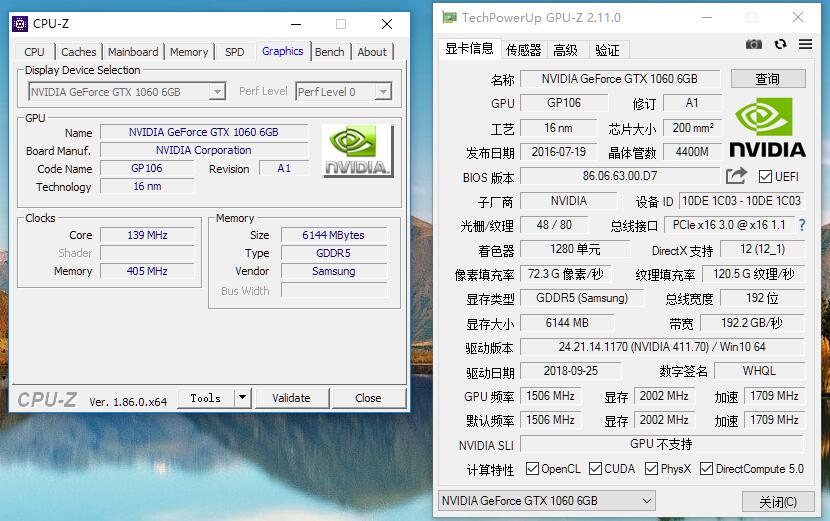Viewport: 830px width, 521px height.
Task: Toggle the CUDA checkbox
Action: click(596, 469)
